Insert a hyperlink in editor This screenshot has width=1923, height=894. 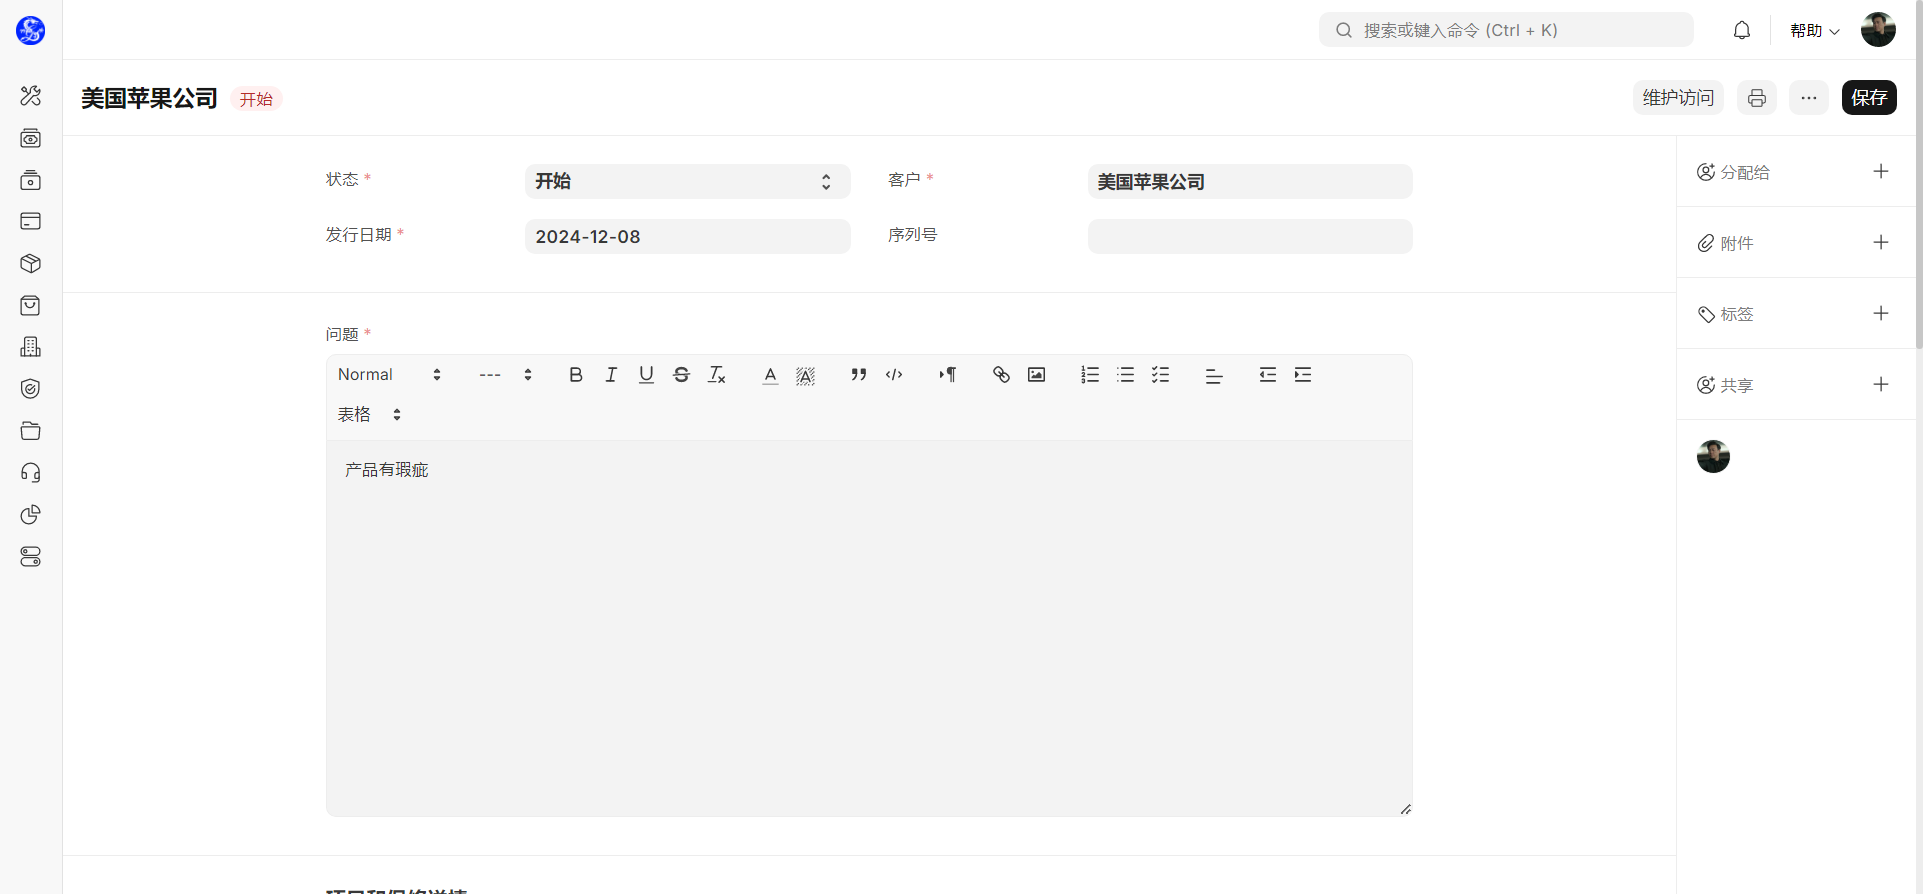[x=1001, y=375]
